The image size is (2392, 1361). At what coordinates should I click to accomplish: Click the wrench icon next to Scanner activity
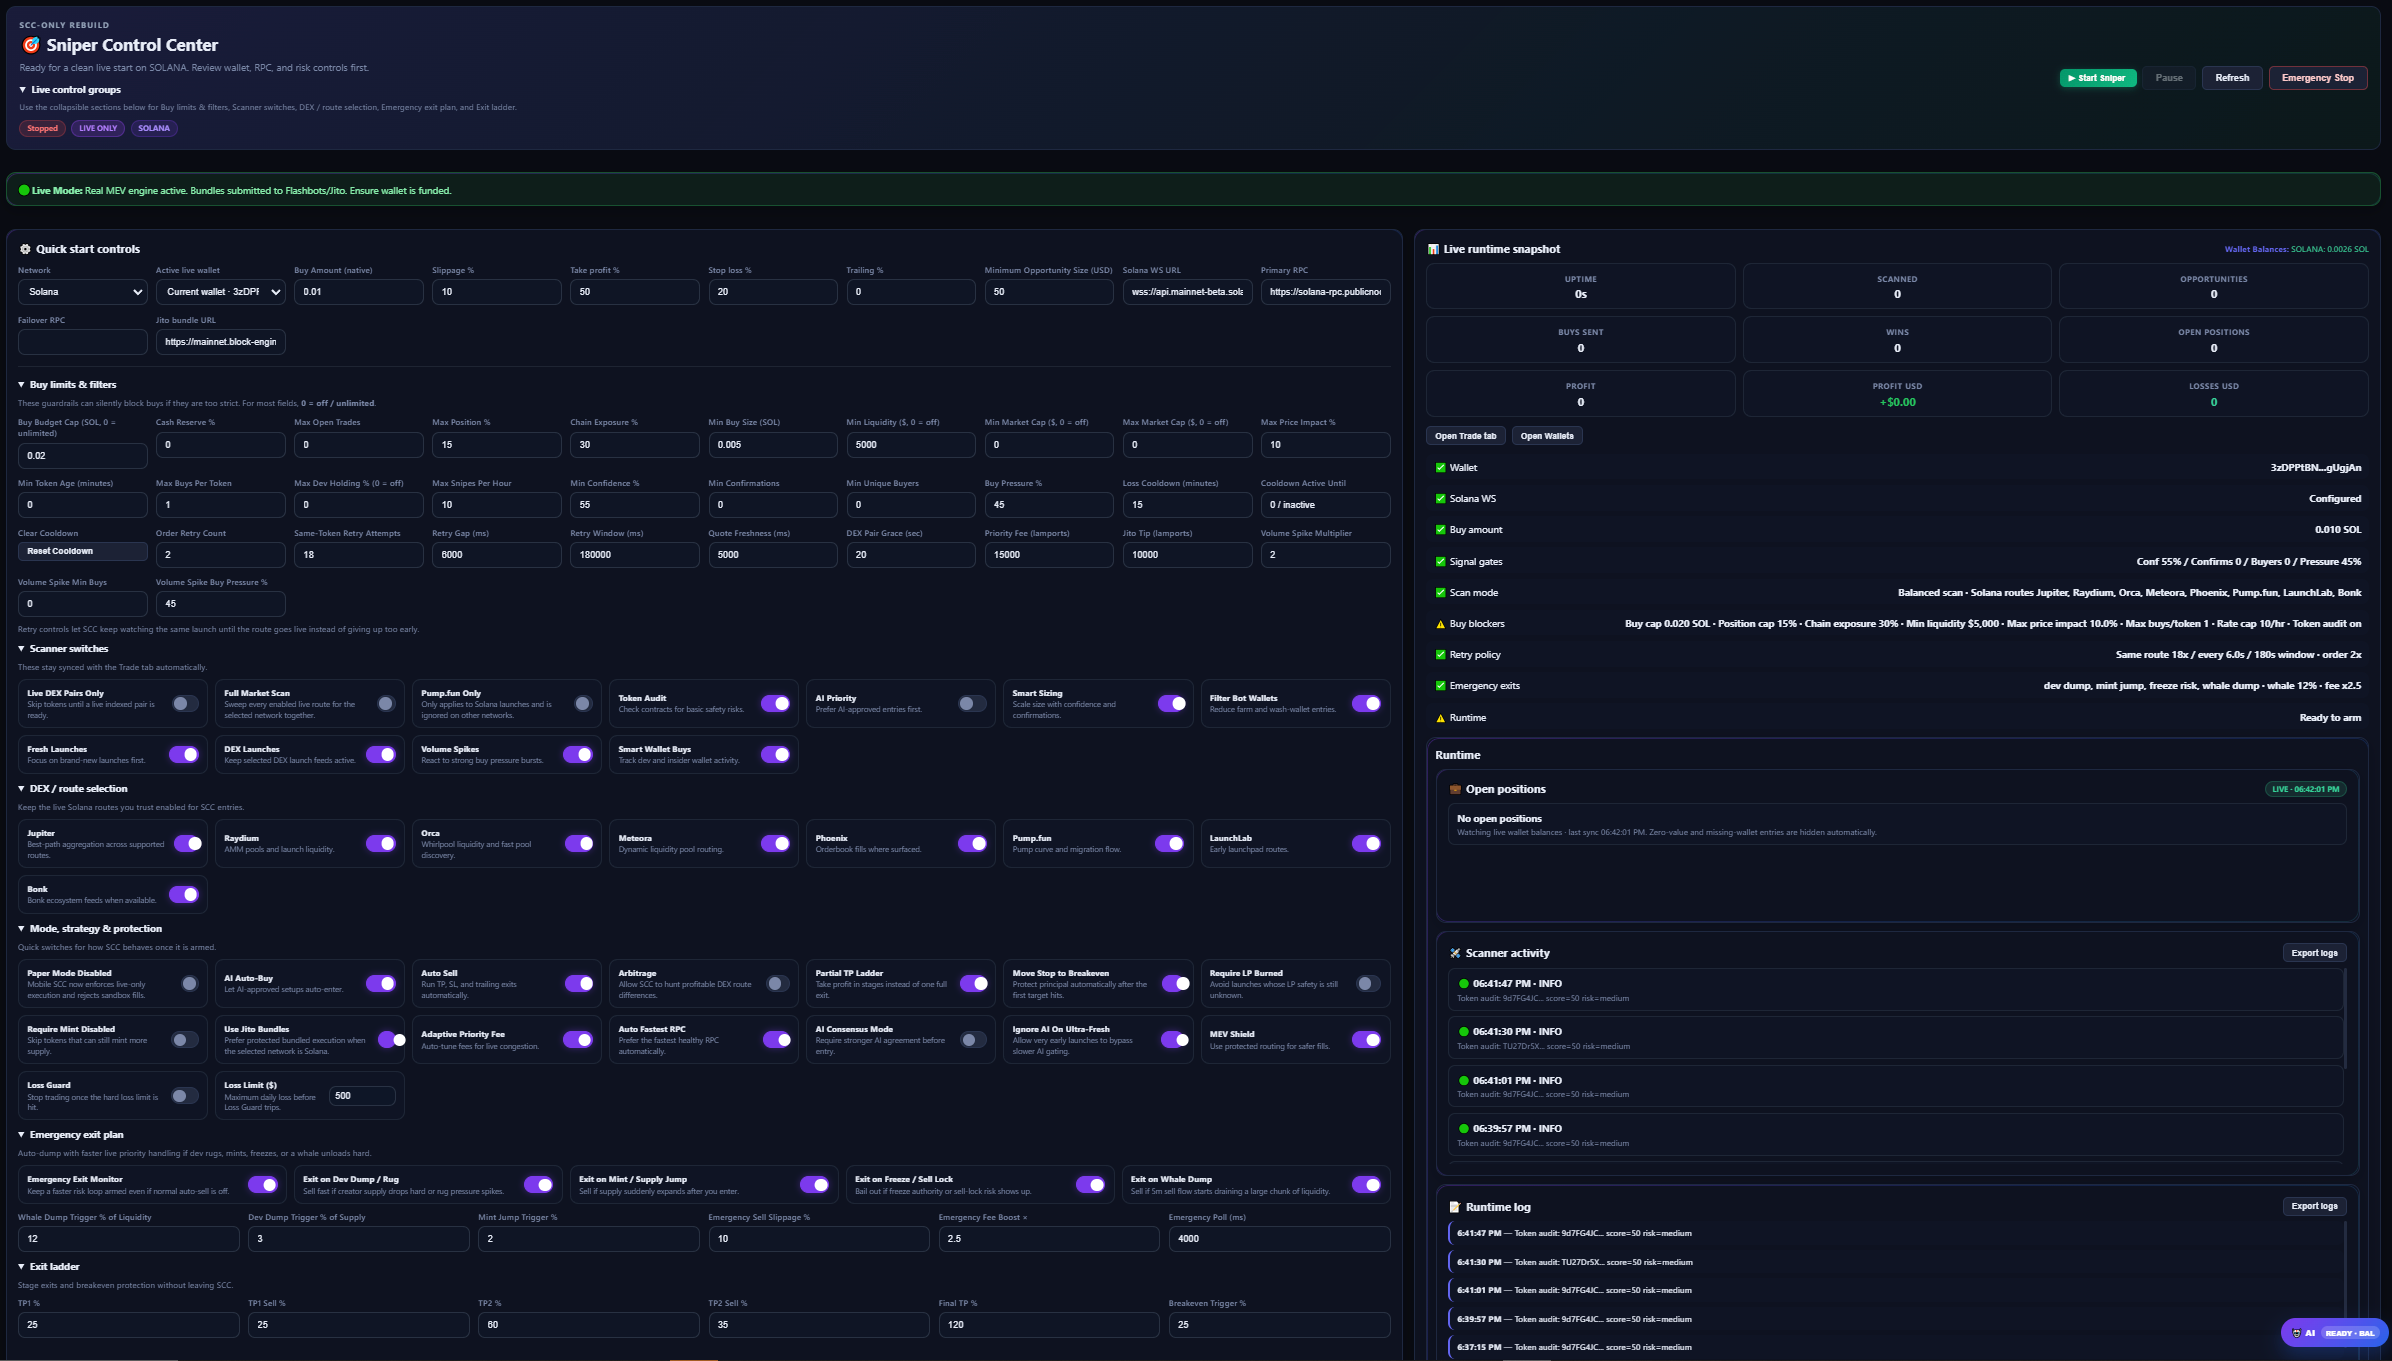click(x=1455, y=953)
